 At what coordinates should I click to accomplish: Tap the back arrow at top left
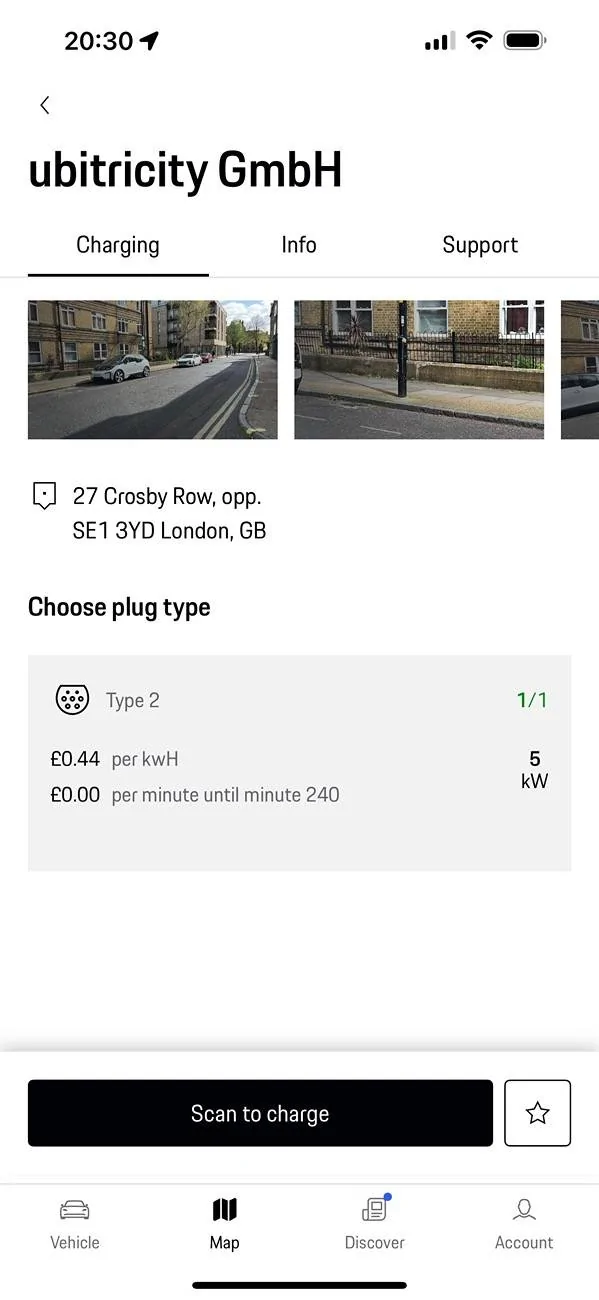coord(44,104)
